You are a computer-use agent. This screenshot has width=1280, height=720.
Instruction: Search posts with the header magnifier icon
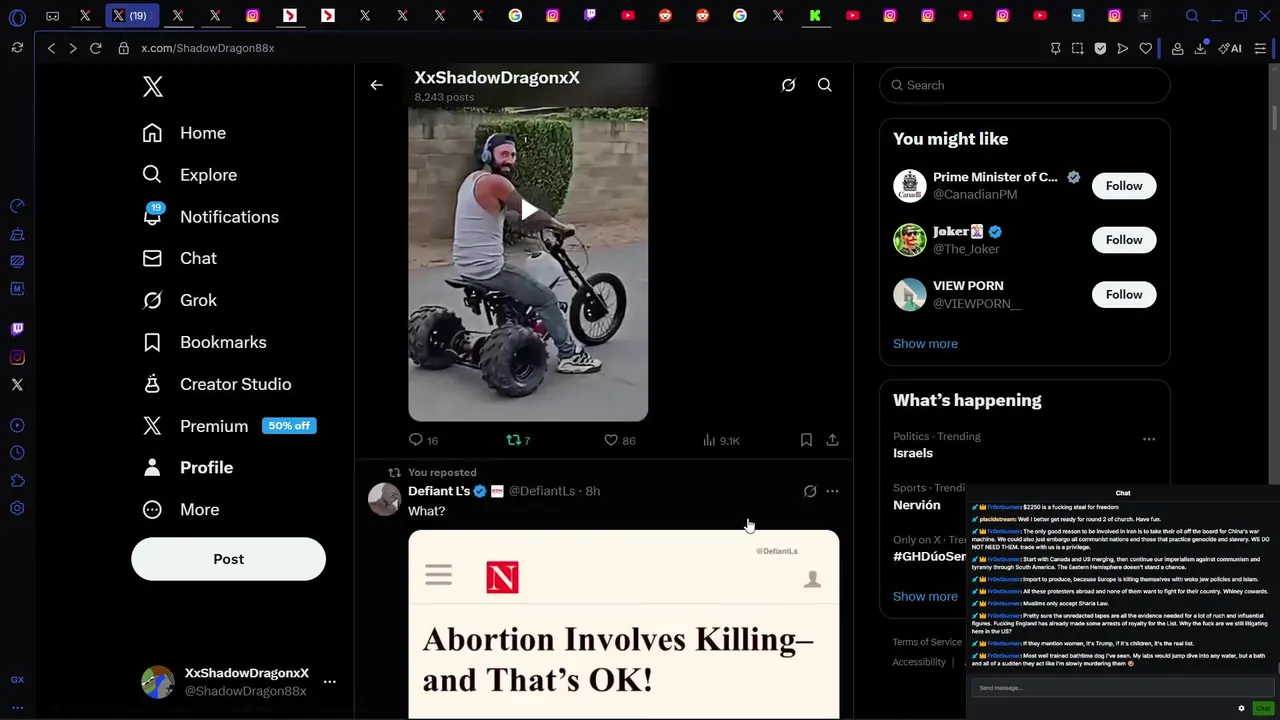825,85
